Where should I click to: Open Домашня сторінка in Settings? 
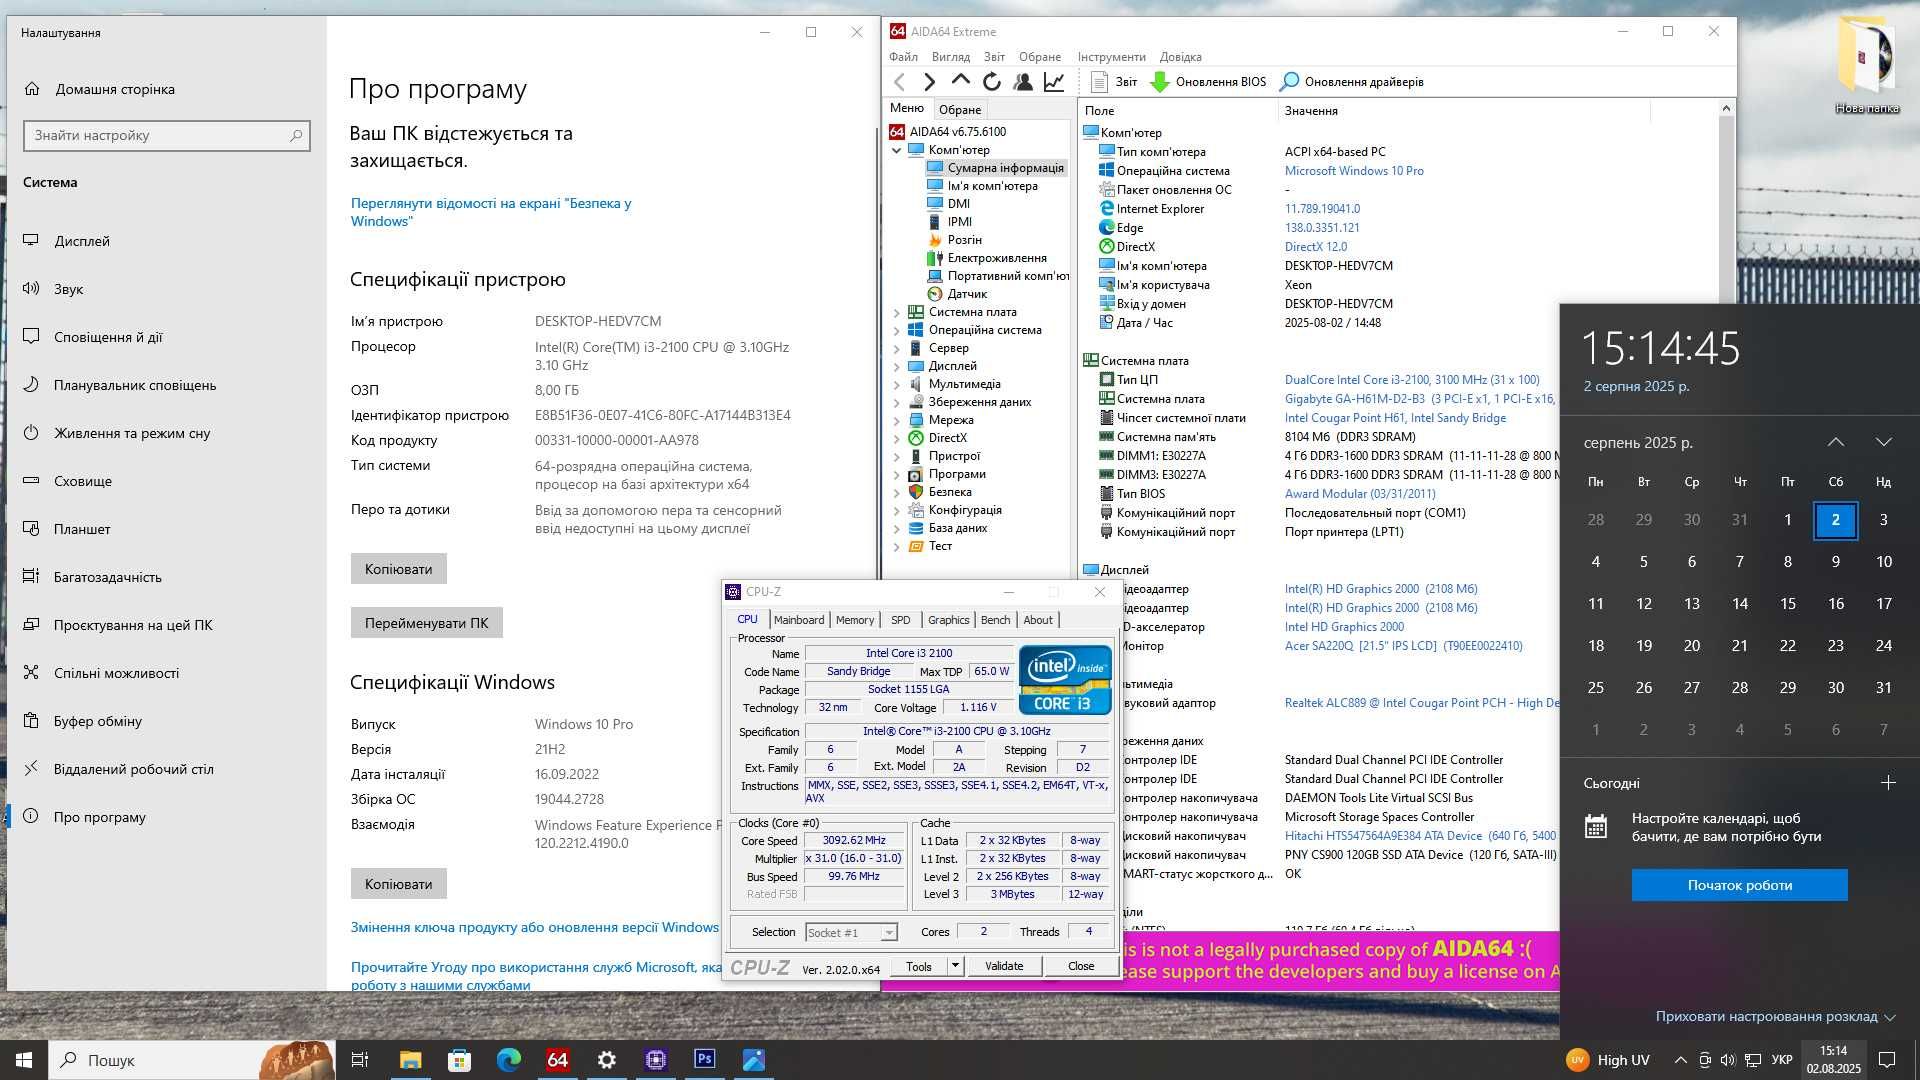point(100,89)
